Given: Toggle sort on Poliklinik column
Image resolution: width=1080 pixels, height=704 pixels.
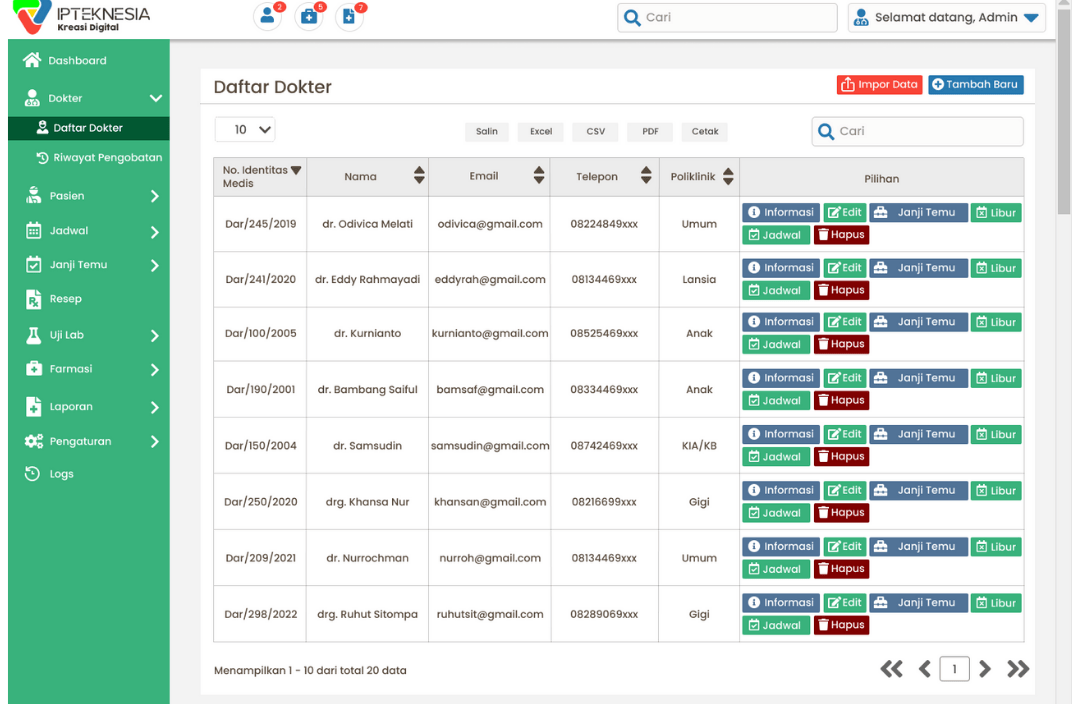Looking at the screenshot, I should pyautogui.click(x=728, y=176).
